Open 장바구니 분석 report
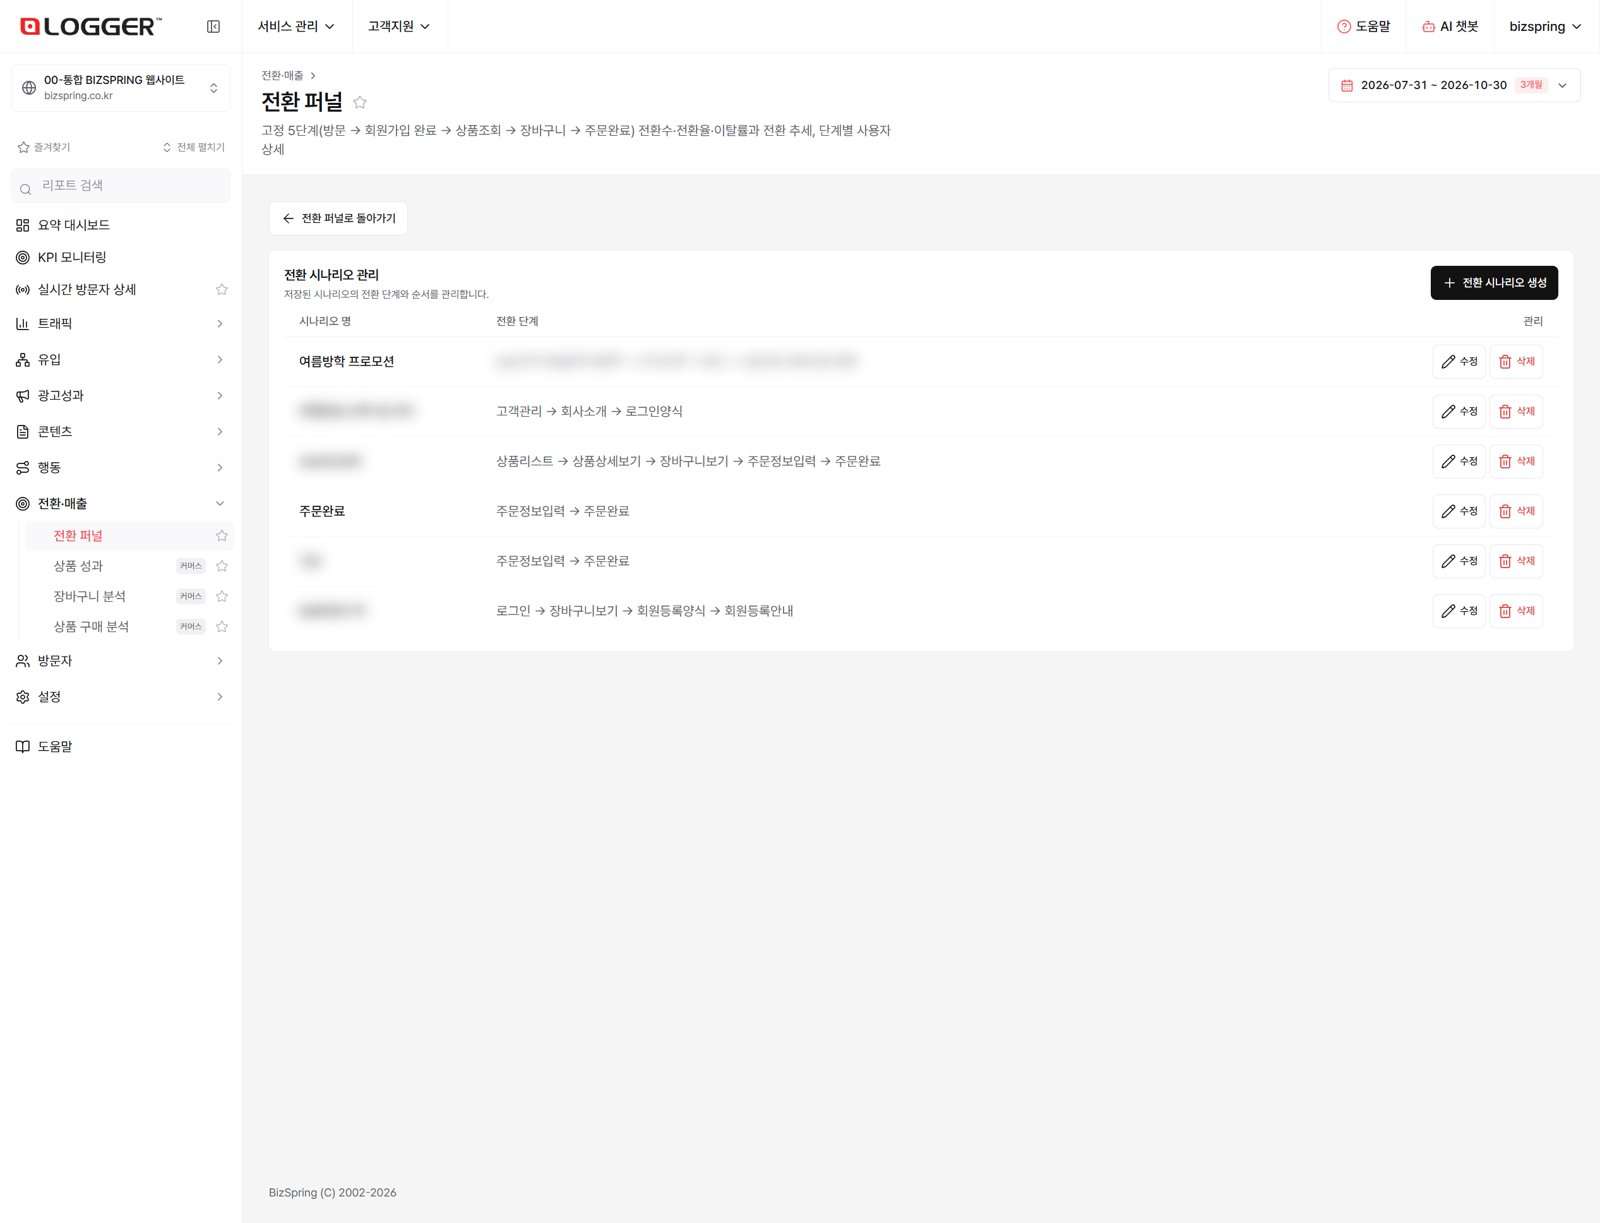Viewport: 1600px width, 1223px height. pos(89,596)
